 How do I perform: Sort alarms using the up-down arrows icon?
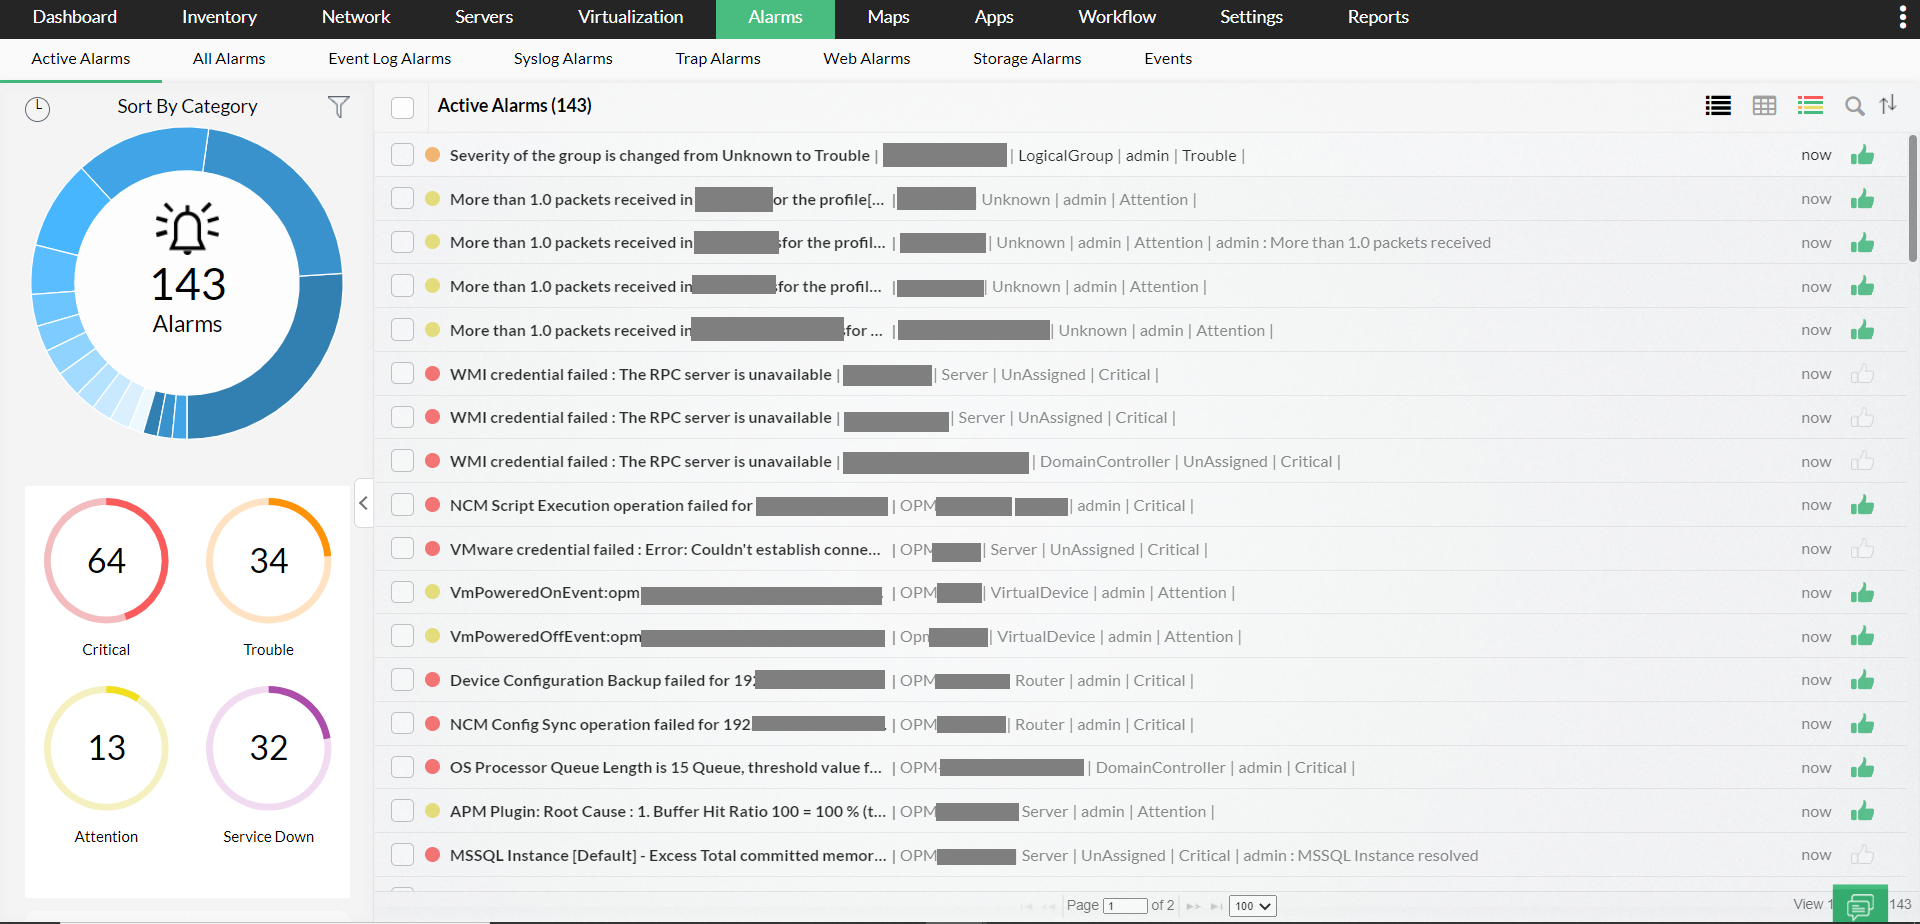click(x=1889, y=105)
